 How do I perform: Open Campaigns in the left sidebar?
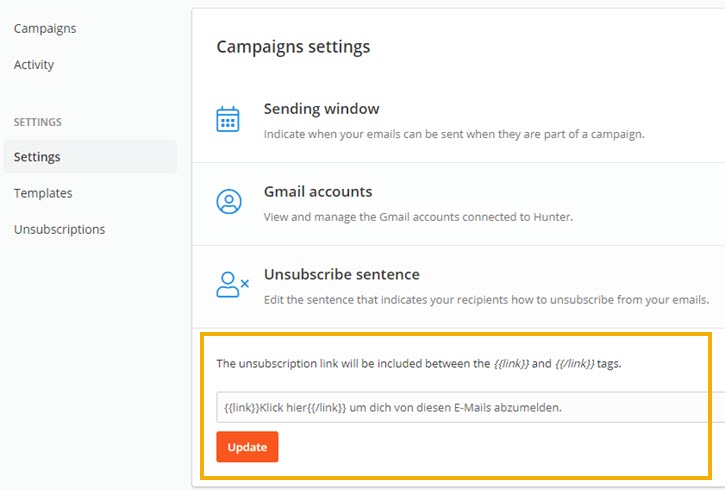(45, 28)
